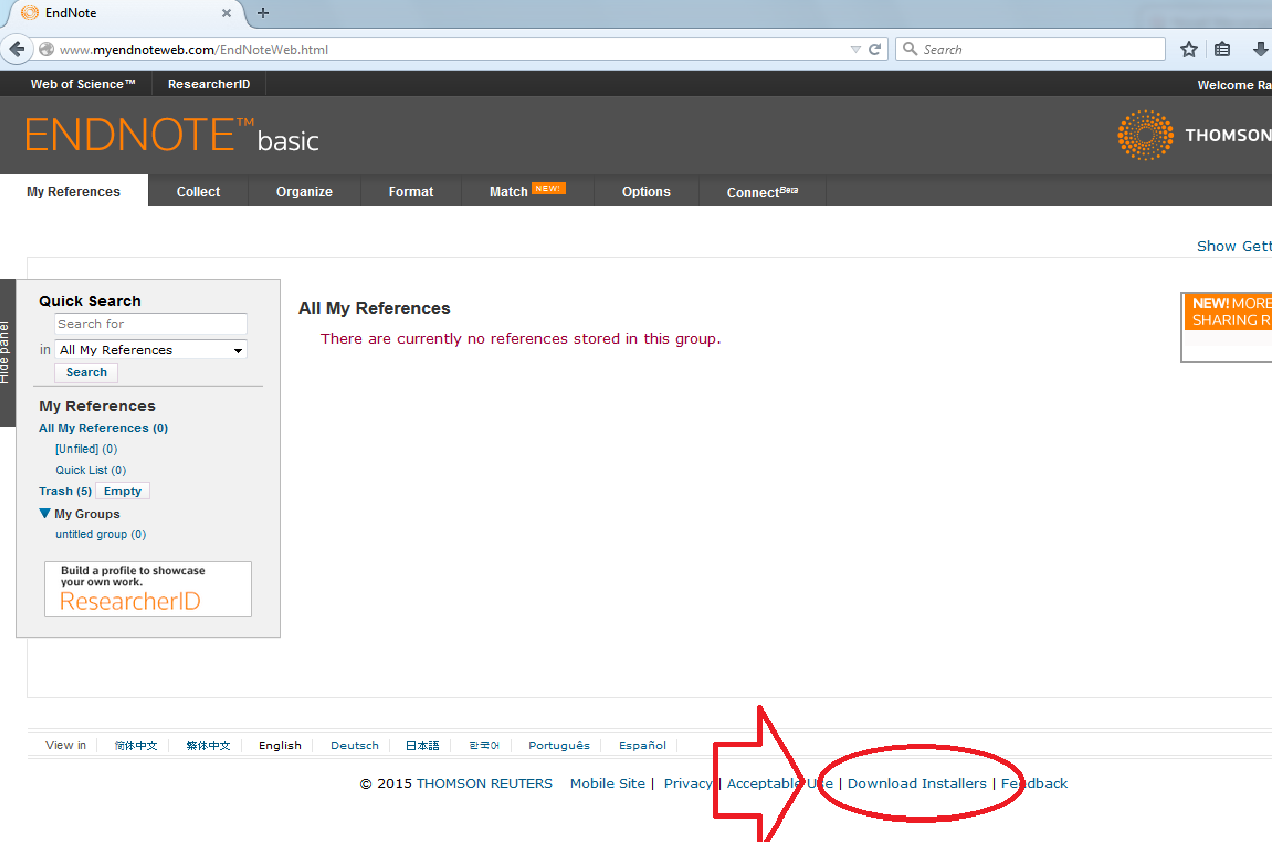1272x842 pixels.
Task: Open the Trash (5) folder
Action: pyautogui.click(x=65, y=491)
